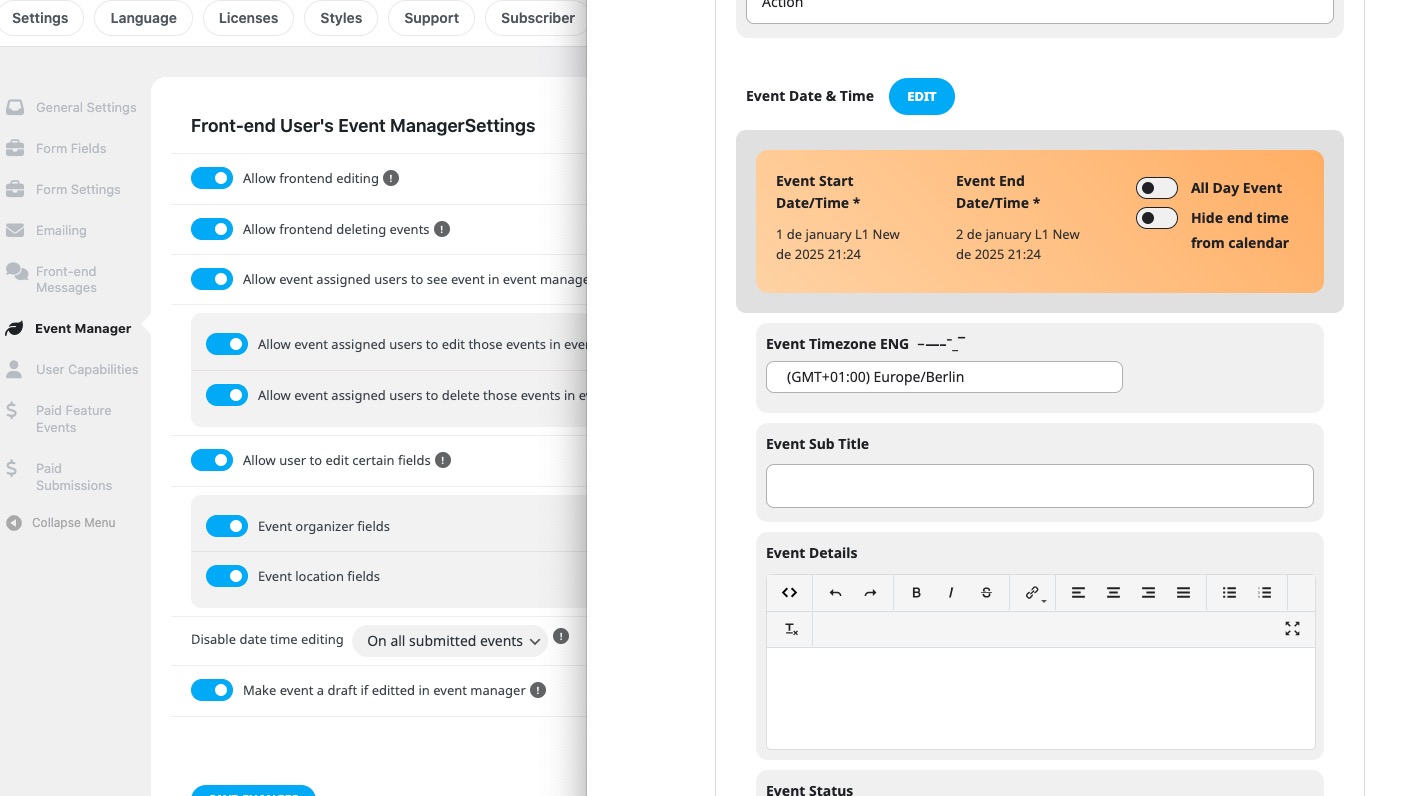Click the Event Date & Time EDIT button
This screenshot has height=796, width=1426.
point(922,96)
